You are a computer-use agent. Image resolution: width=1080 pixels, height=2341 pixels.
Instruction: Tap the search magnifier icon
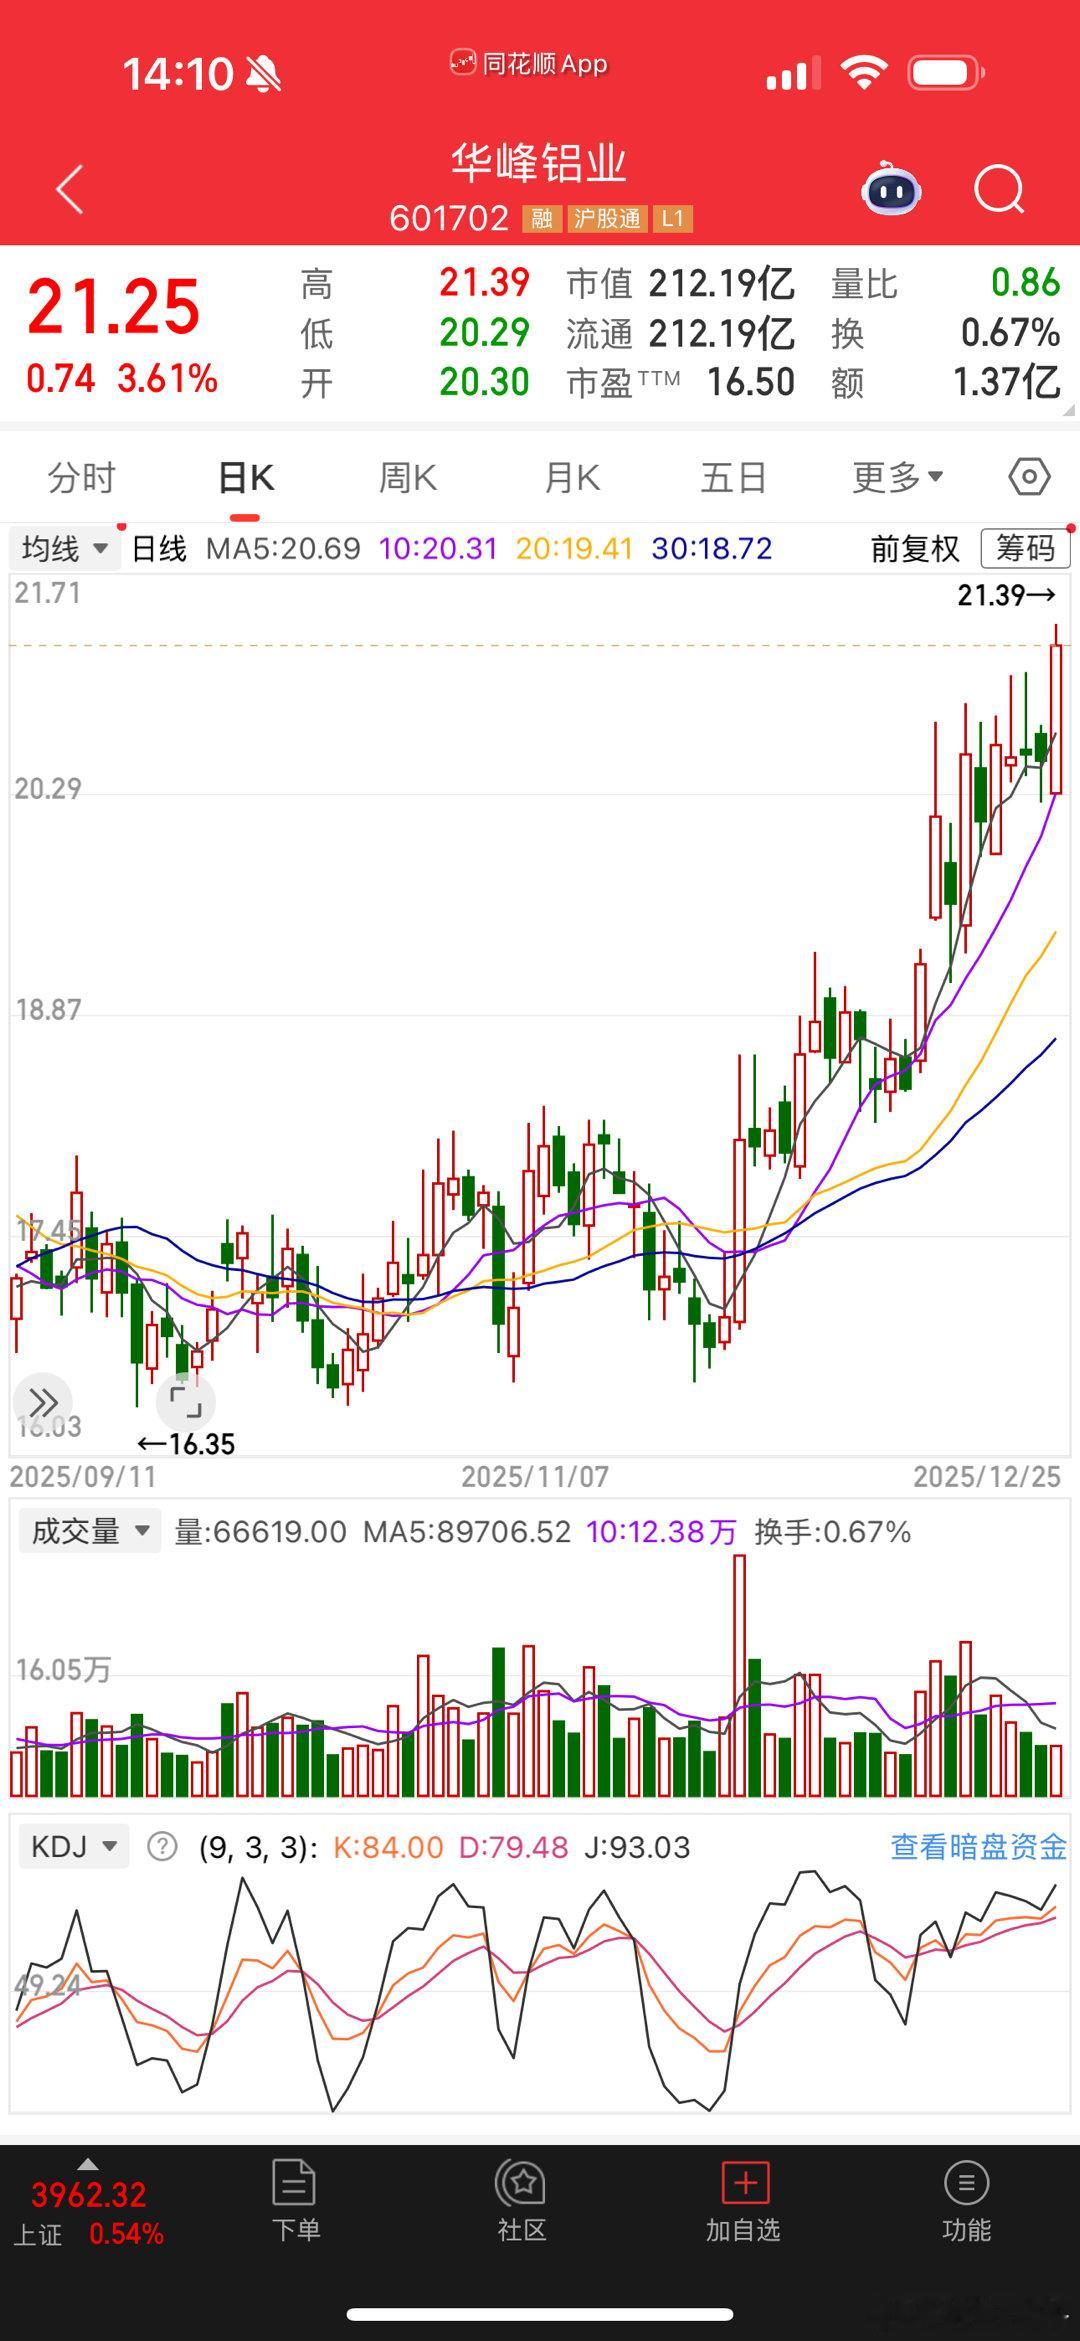[x=999, y=189]
